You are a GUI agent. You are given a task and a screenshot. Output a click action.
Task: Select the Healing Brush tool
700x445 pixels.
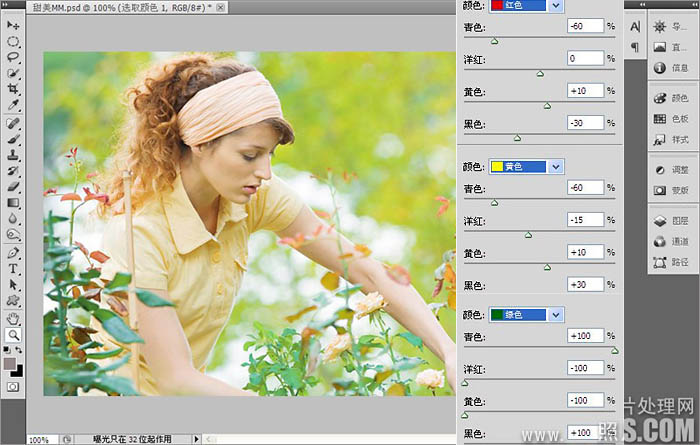coord(13,123)
